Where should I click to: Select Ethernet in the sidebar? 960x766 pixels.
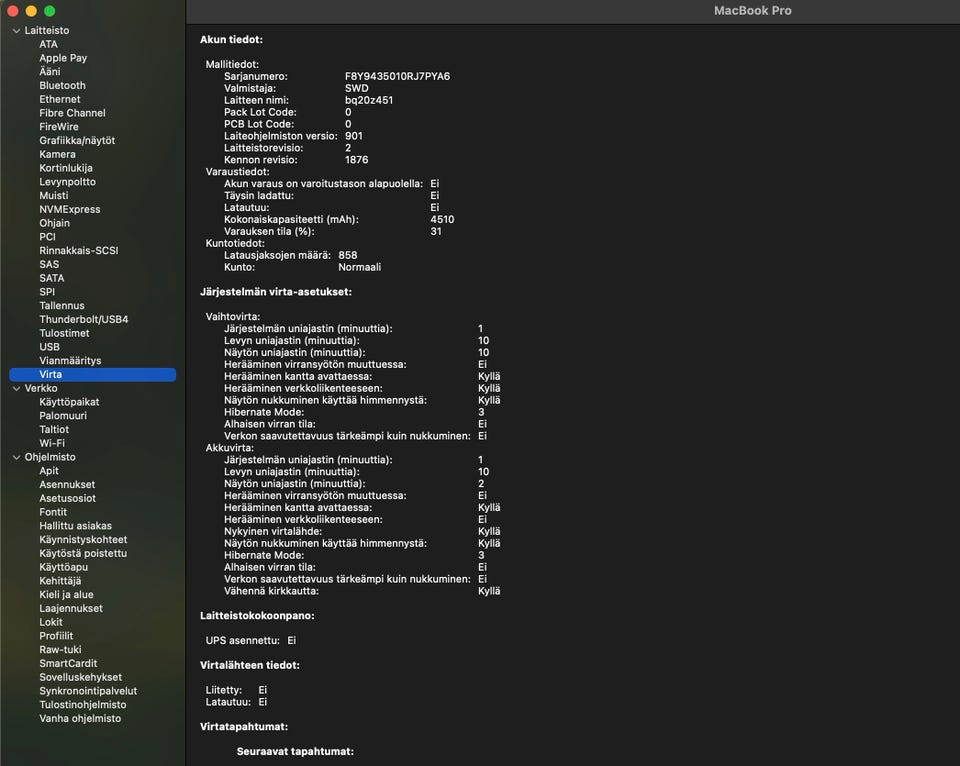click(x=60, y=99)
